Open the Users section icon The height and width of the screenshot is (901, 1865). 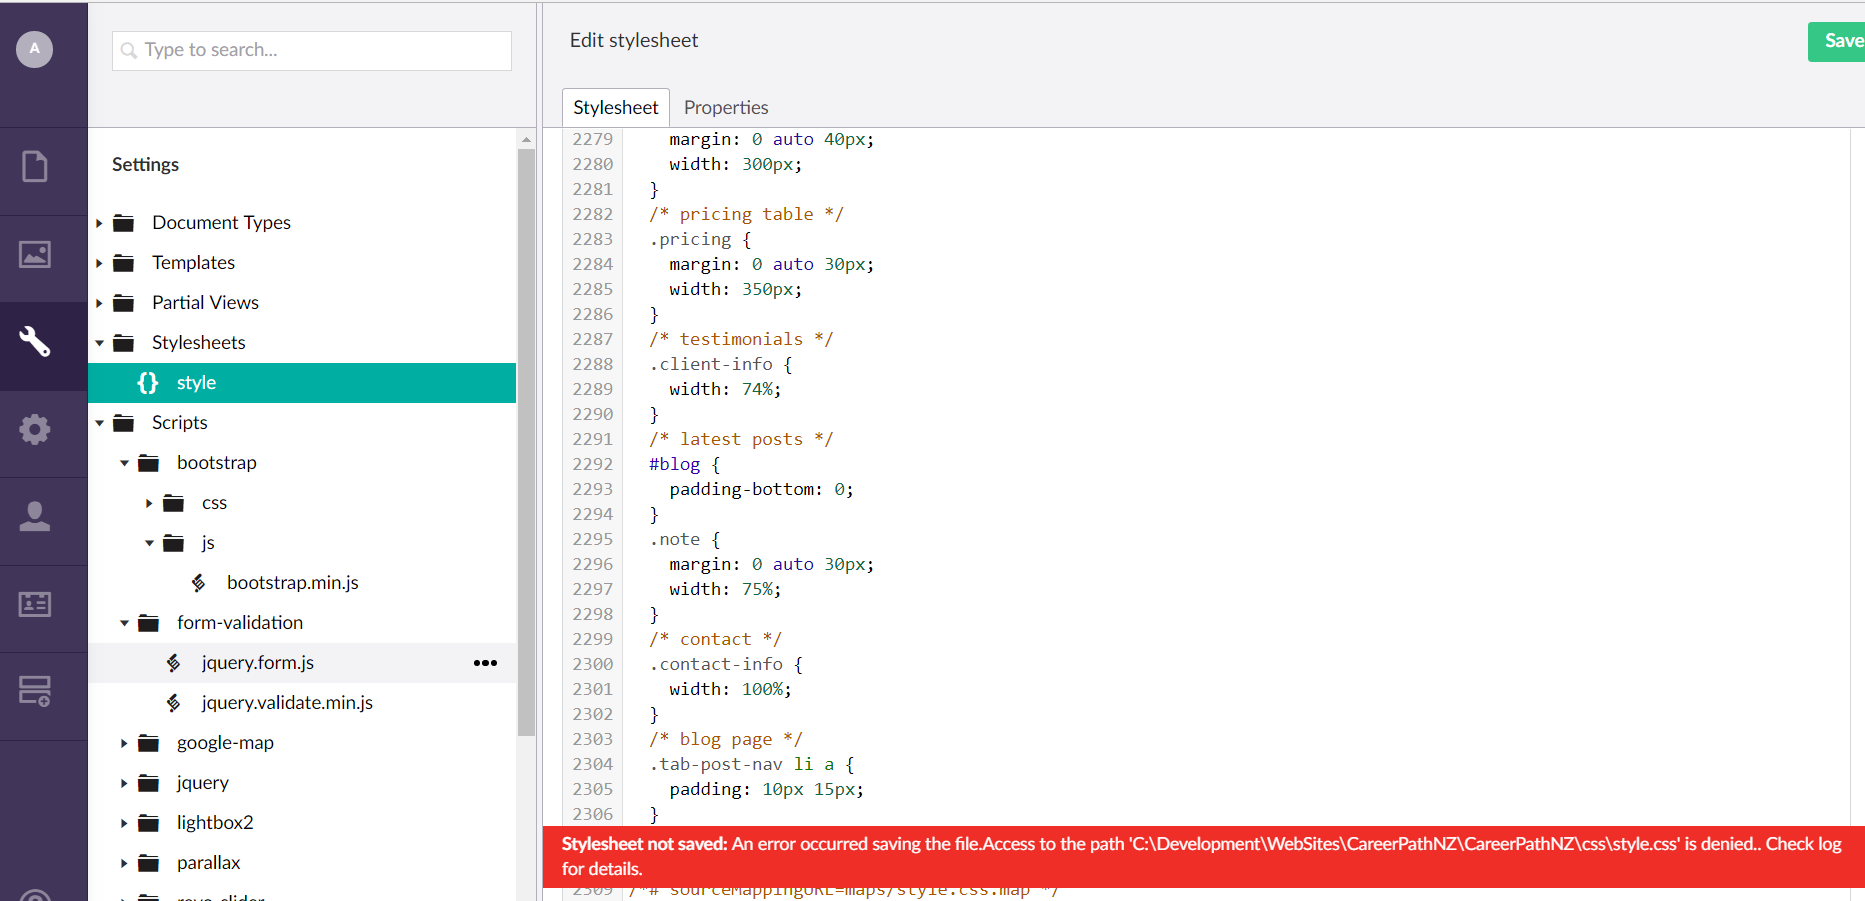pos(35,516)
